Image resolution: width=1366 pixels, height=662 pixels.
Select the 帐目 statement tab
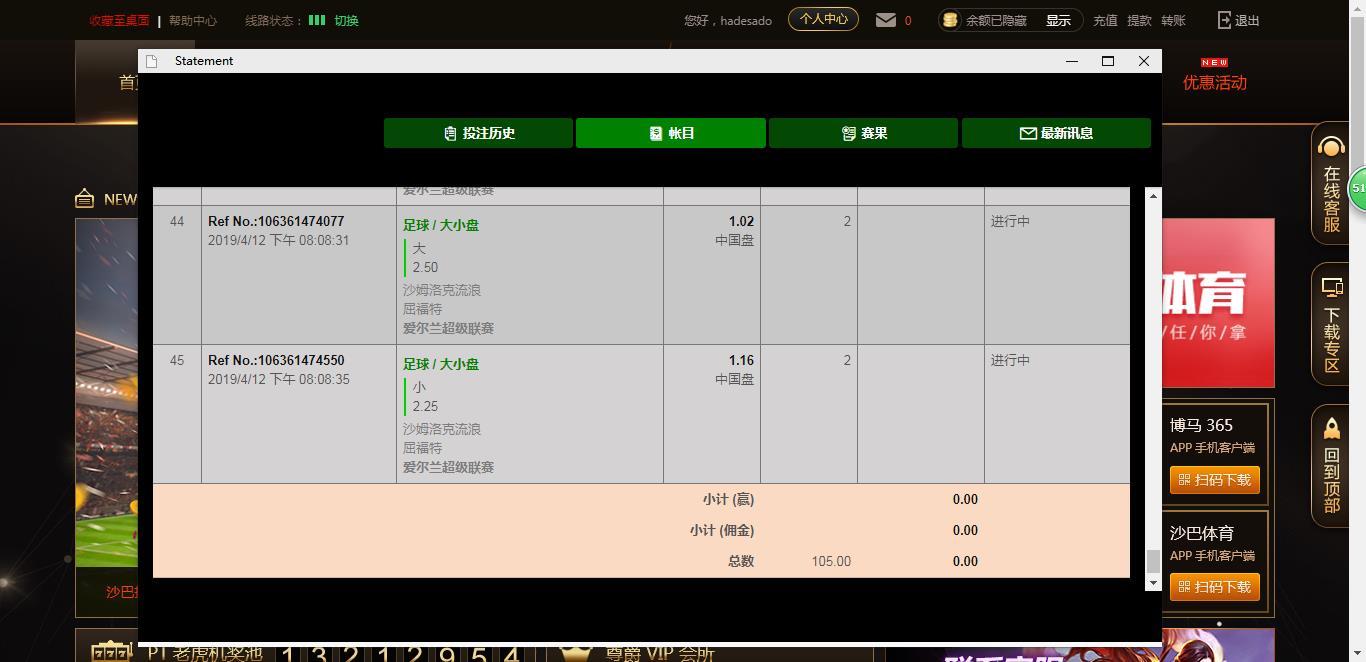click(x=671, y=133)
